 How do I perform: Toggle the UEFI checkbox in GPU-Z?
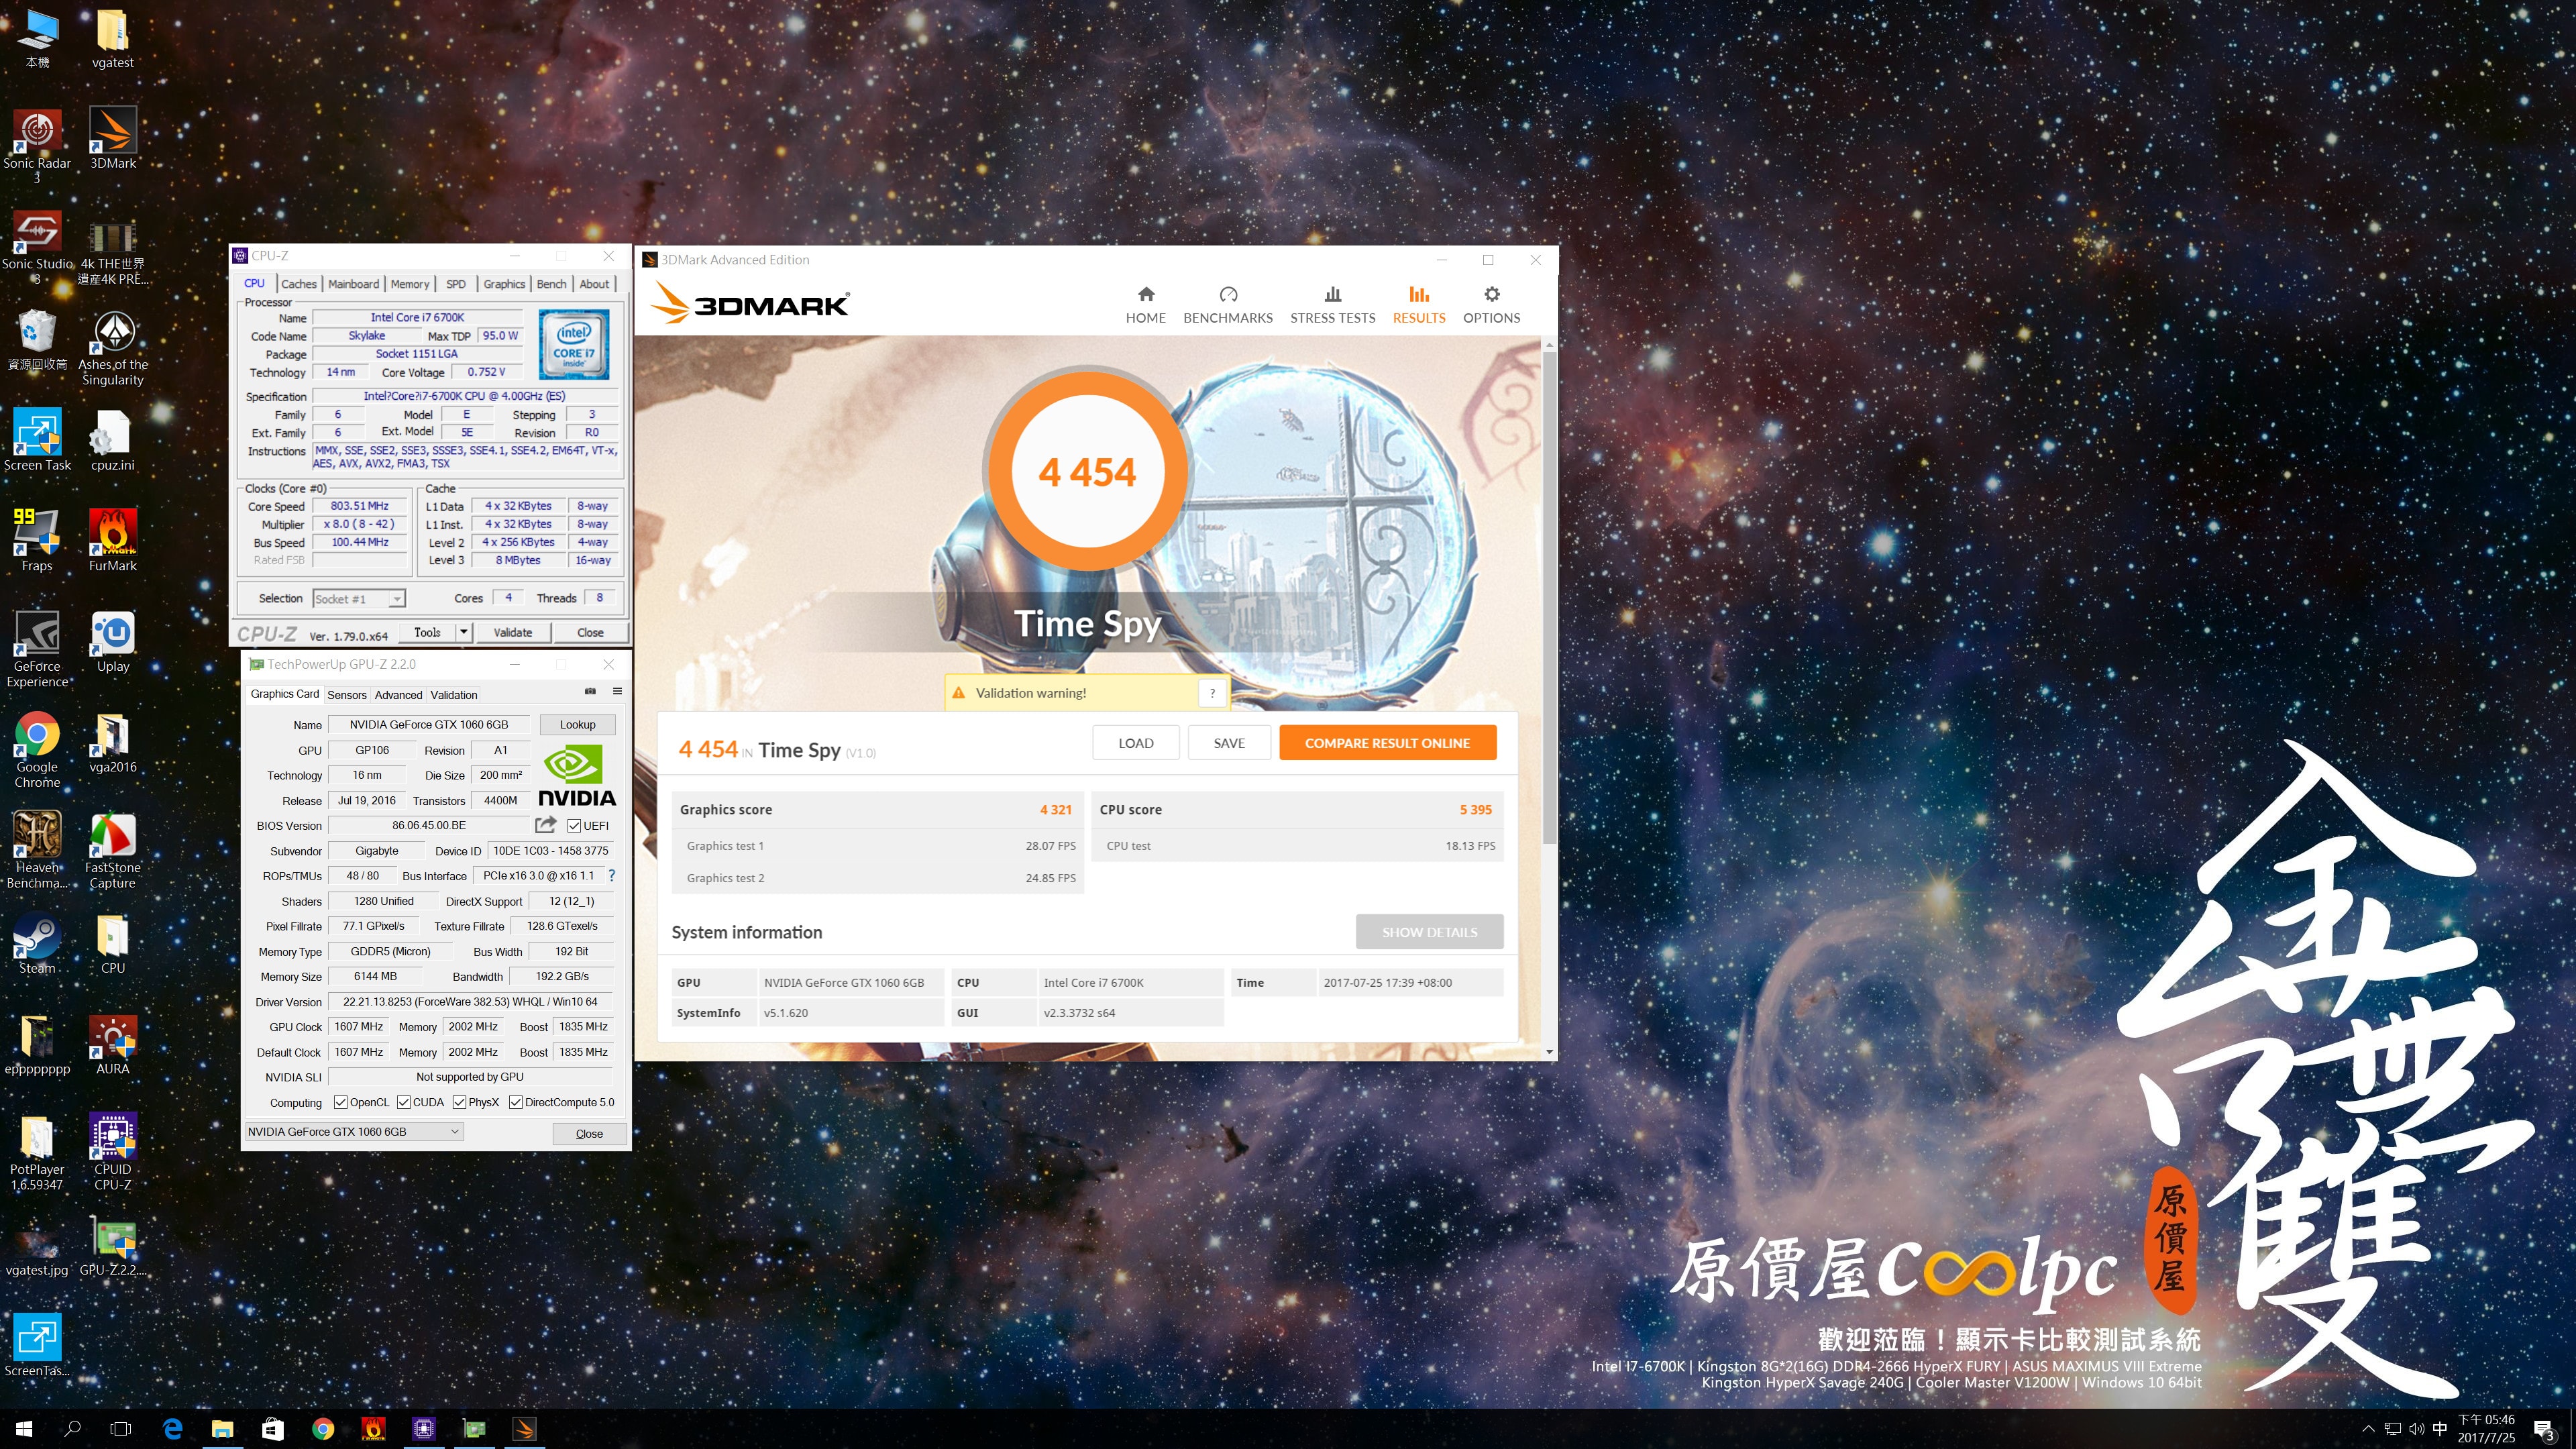pyautogui.click(x=574, y=825)
